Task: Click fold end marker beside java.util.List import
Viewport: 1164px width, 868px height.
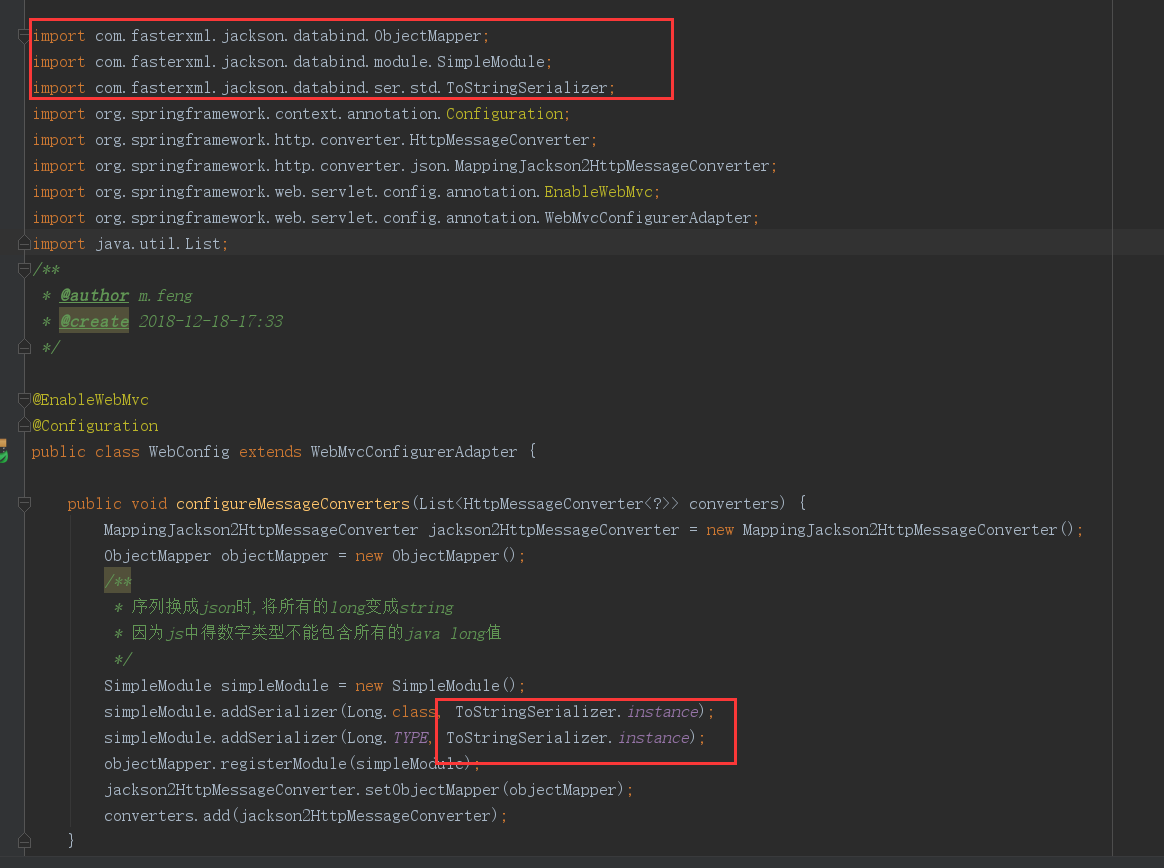Action: (x=24, y=244)
